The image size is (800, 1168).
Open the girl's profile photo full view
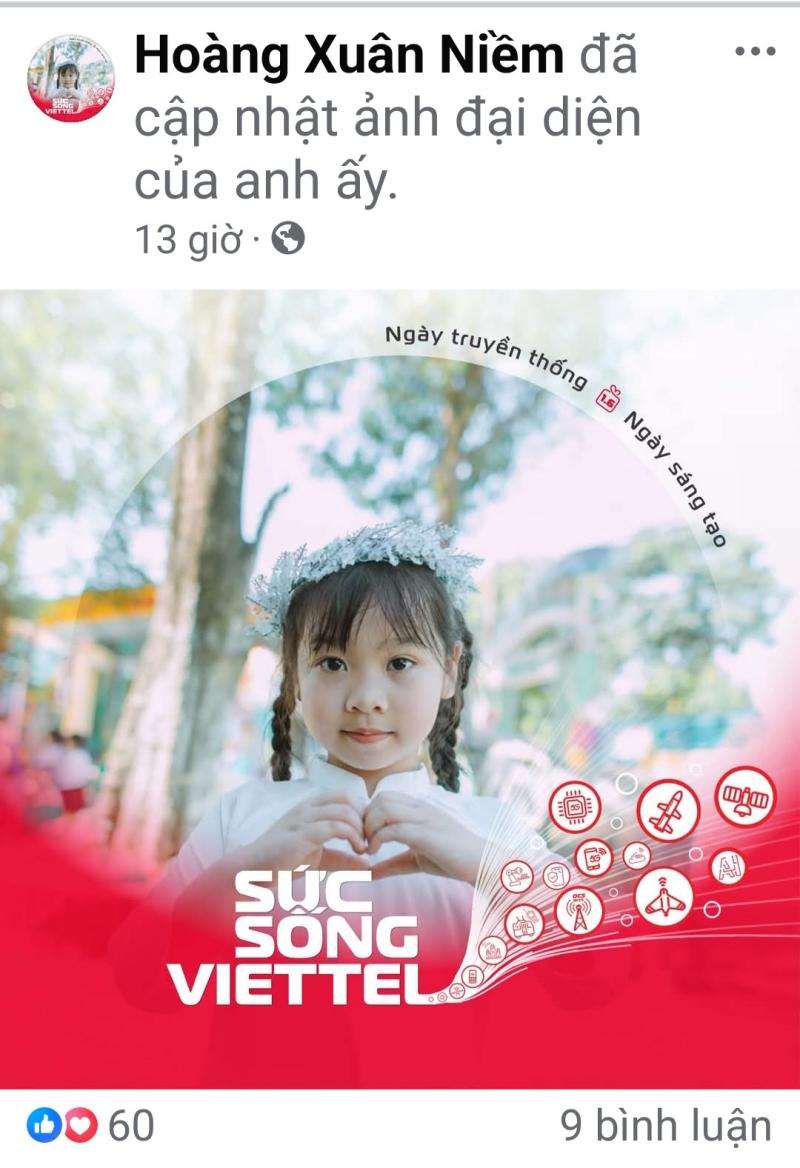point(400,689)
